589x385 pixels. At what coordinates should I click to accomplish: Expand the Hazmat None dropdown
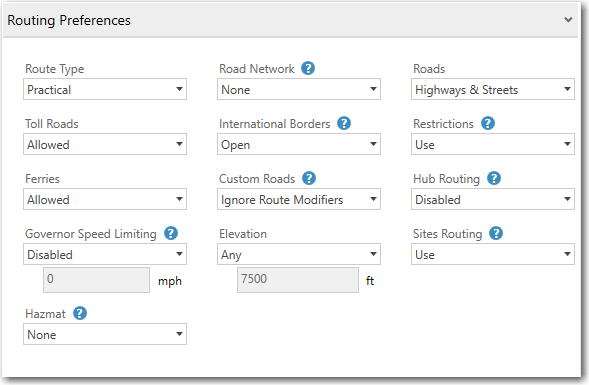pyautogui.click(x=105, y=334)
